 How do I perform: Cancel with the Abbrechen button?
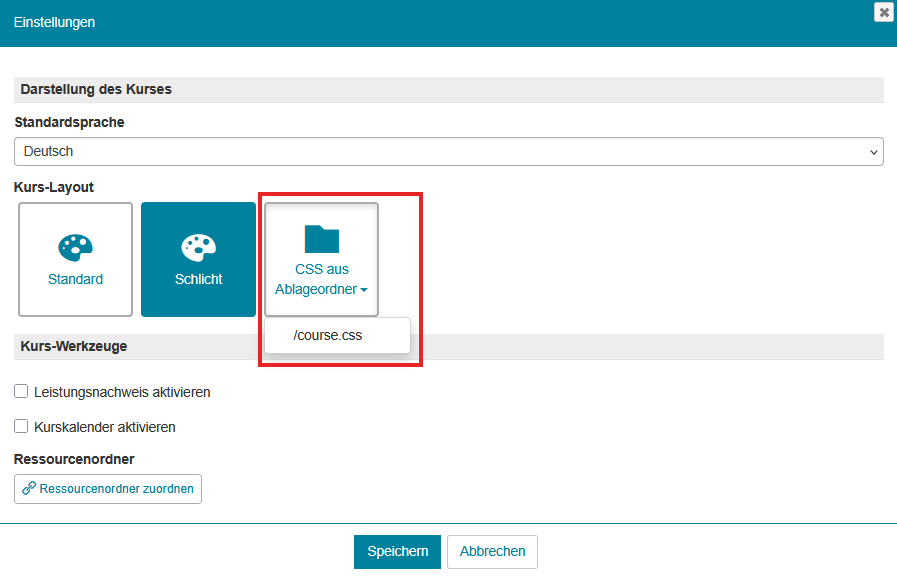coord(492,551)
